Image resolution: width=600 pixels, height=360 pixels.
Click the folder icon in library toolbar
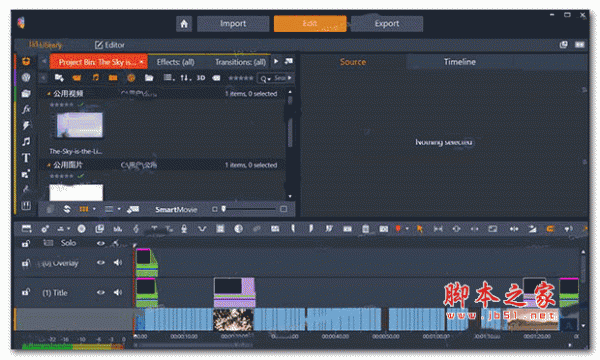pos(149,78)
